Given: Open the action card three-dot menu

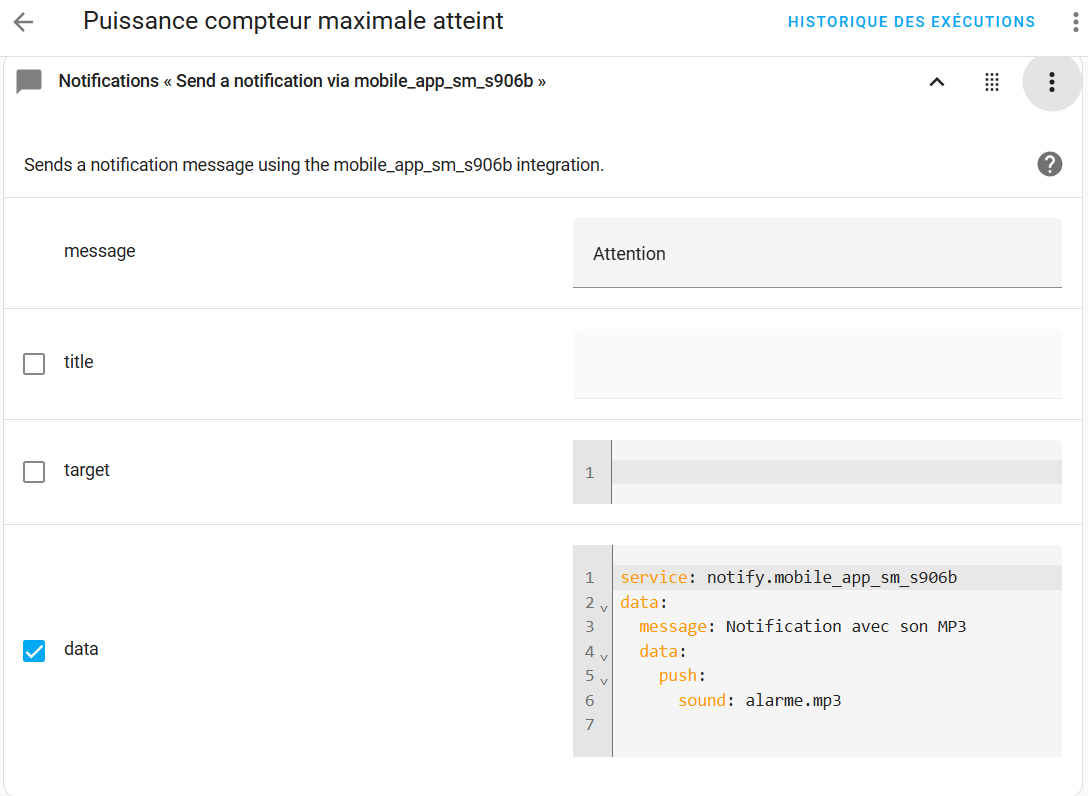Looking at the screenshot, I should pos(1052,82).
